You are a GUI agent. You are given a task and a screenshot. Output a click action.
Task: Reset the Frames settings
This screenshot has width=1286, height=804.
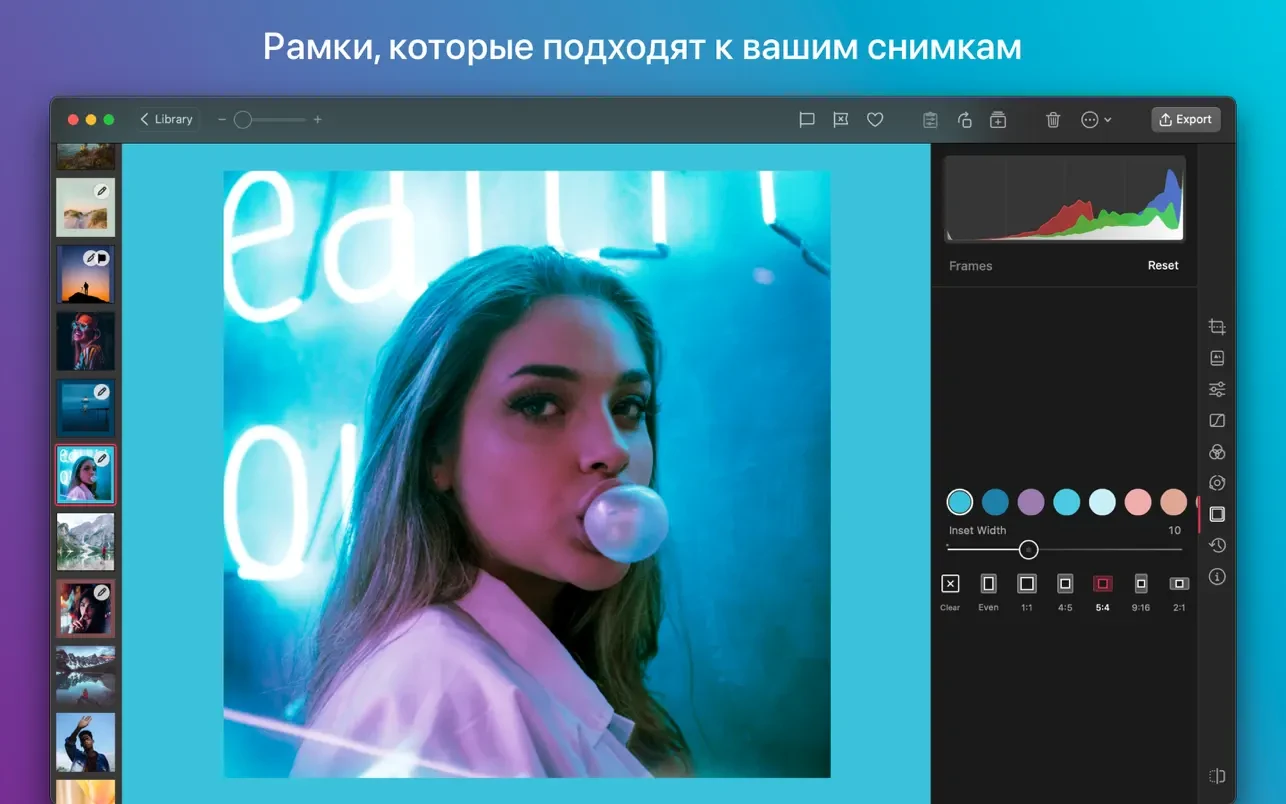coord(1163,265)
